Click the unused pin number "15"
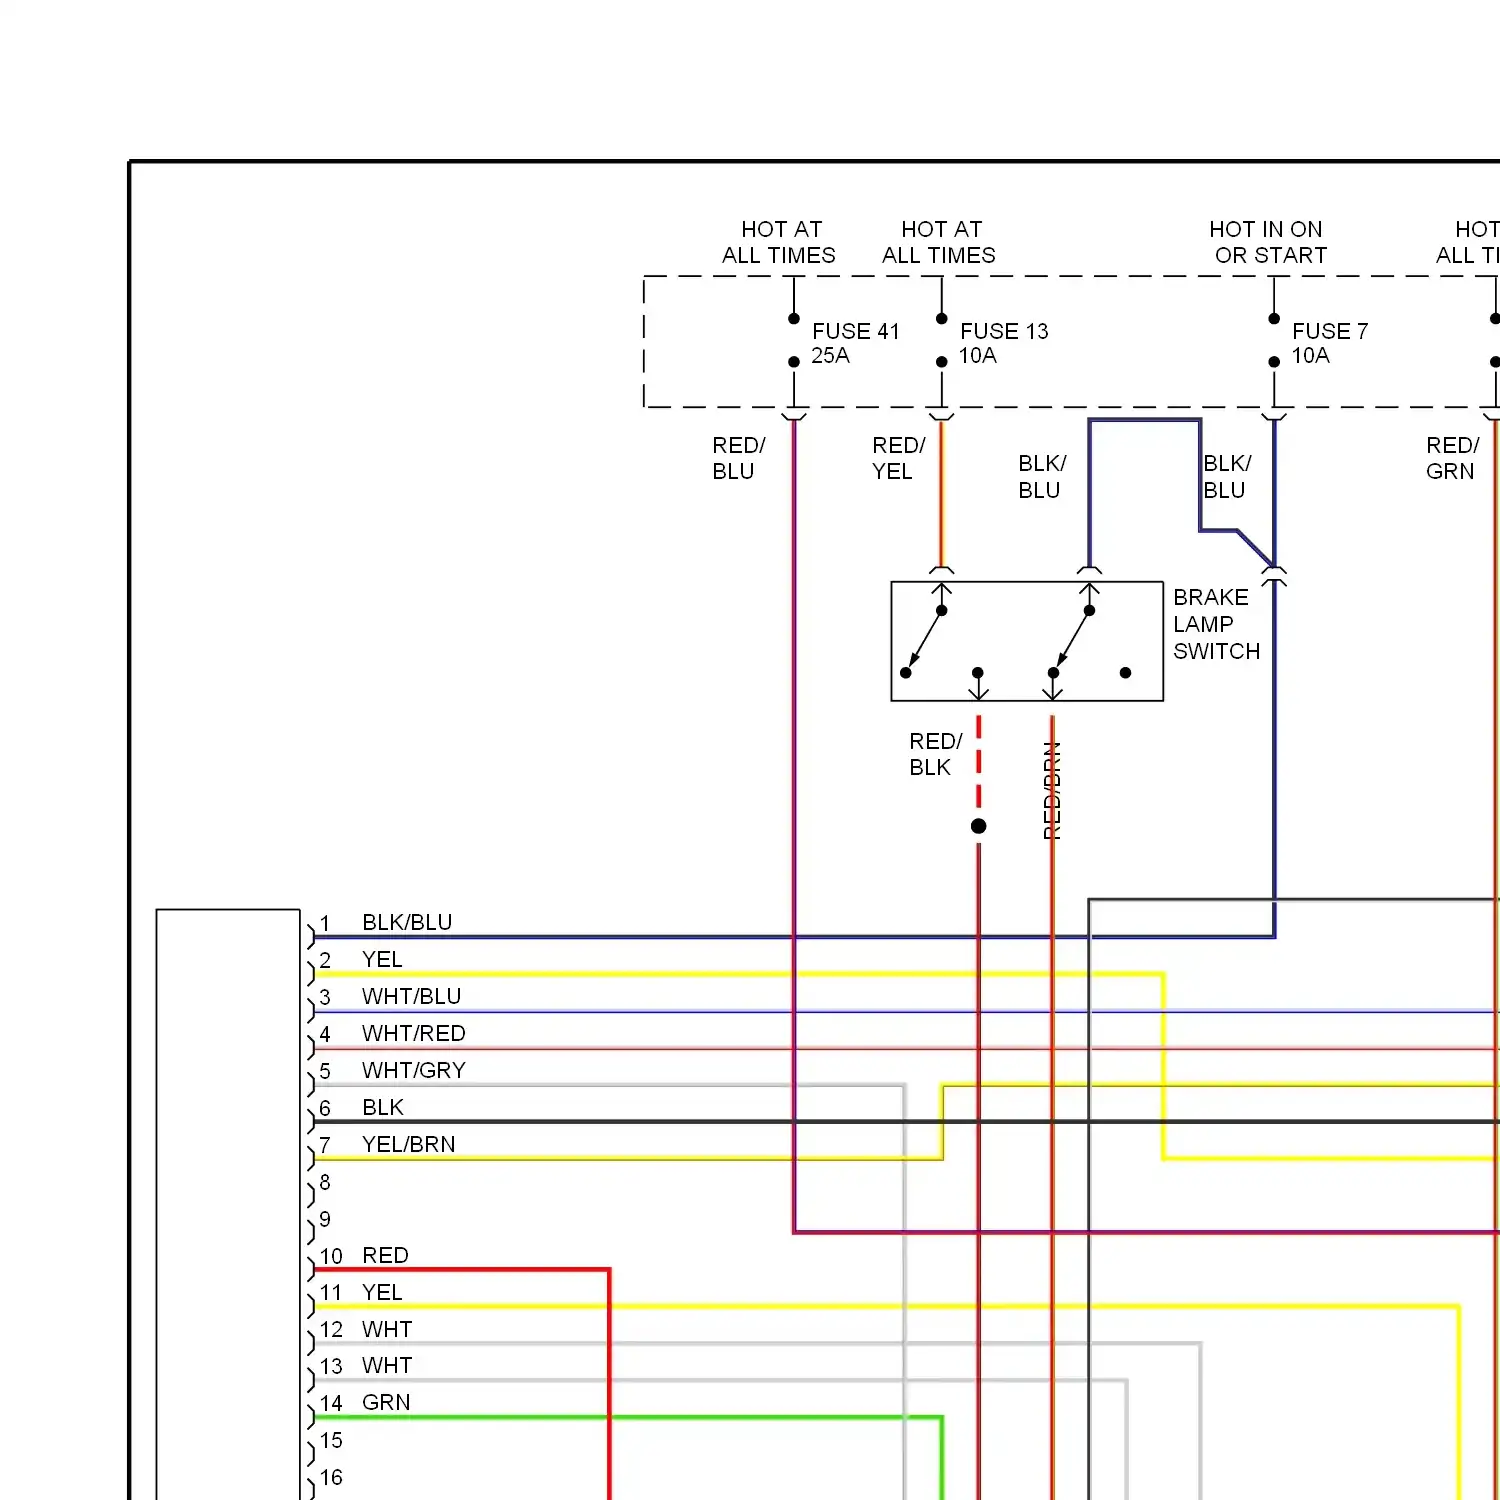 point(331,1440)
